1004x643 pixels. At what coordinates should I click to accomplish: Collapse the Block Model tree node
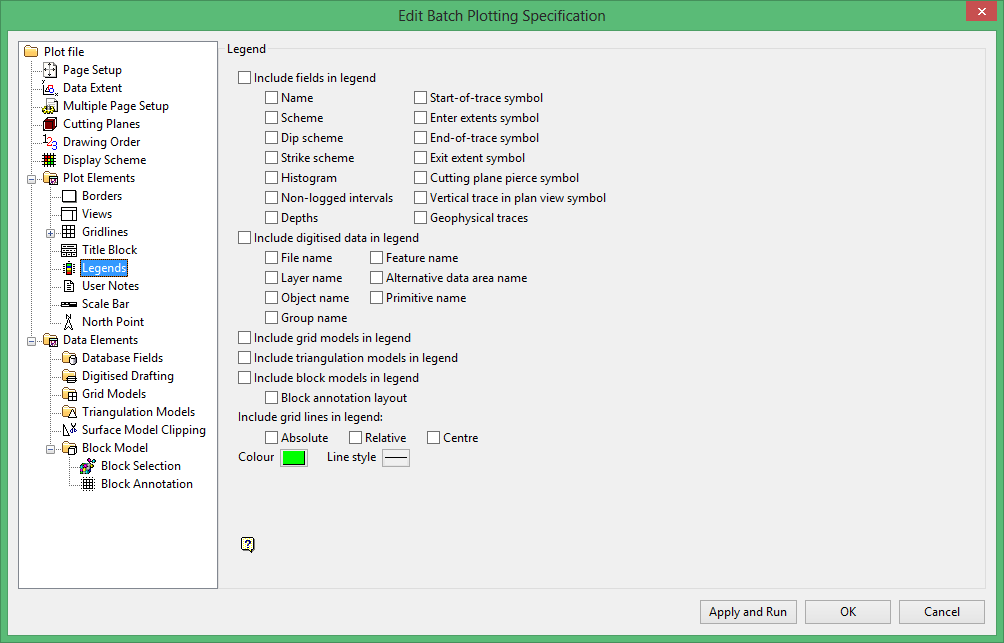(51, 448)
